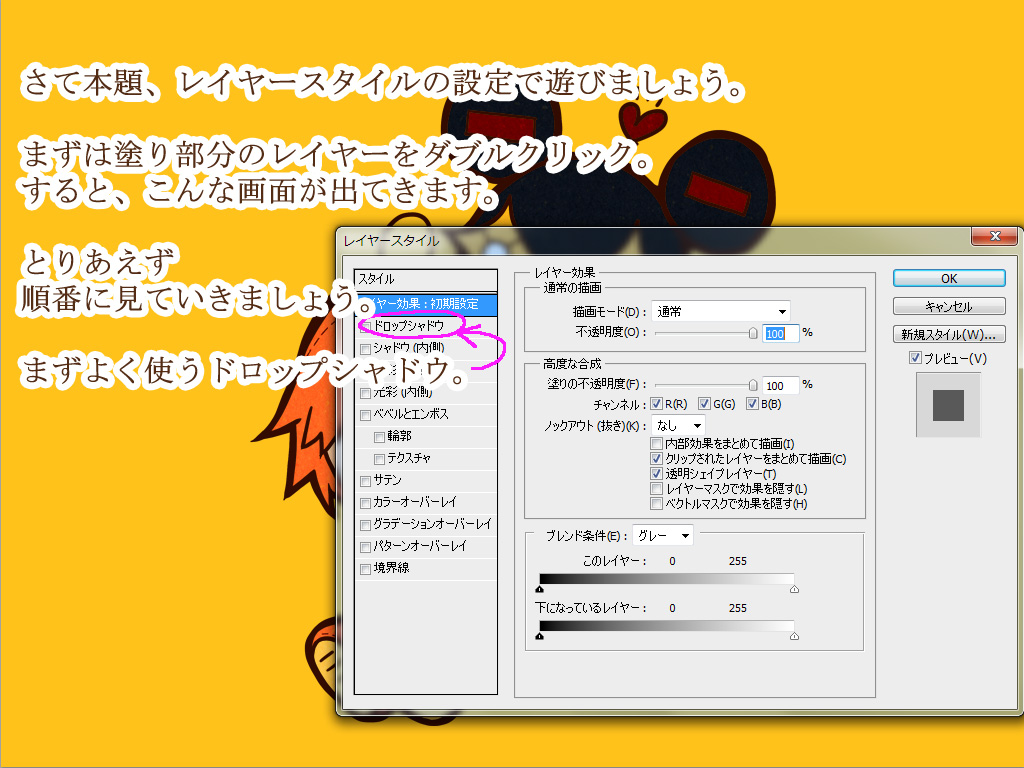The image size is (1024, 768).
Task: Enable the ドロップシャドウ effect checkbox
Action: coord(366,326)
